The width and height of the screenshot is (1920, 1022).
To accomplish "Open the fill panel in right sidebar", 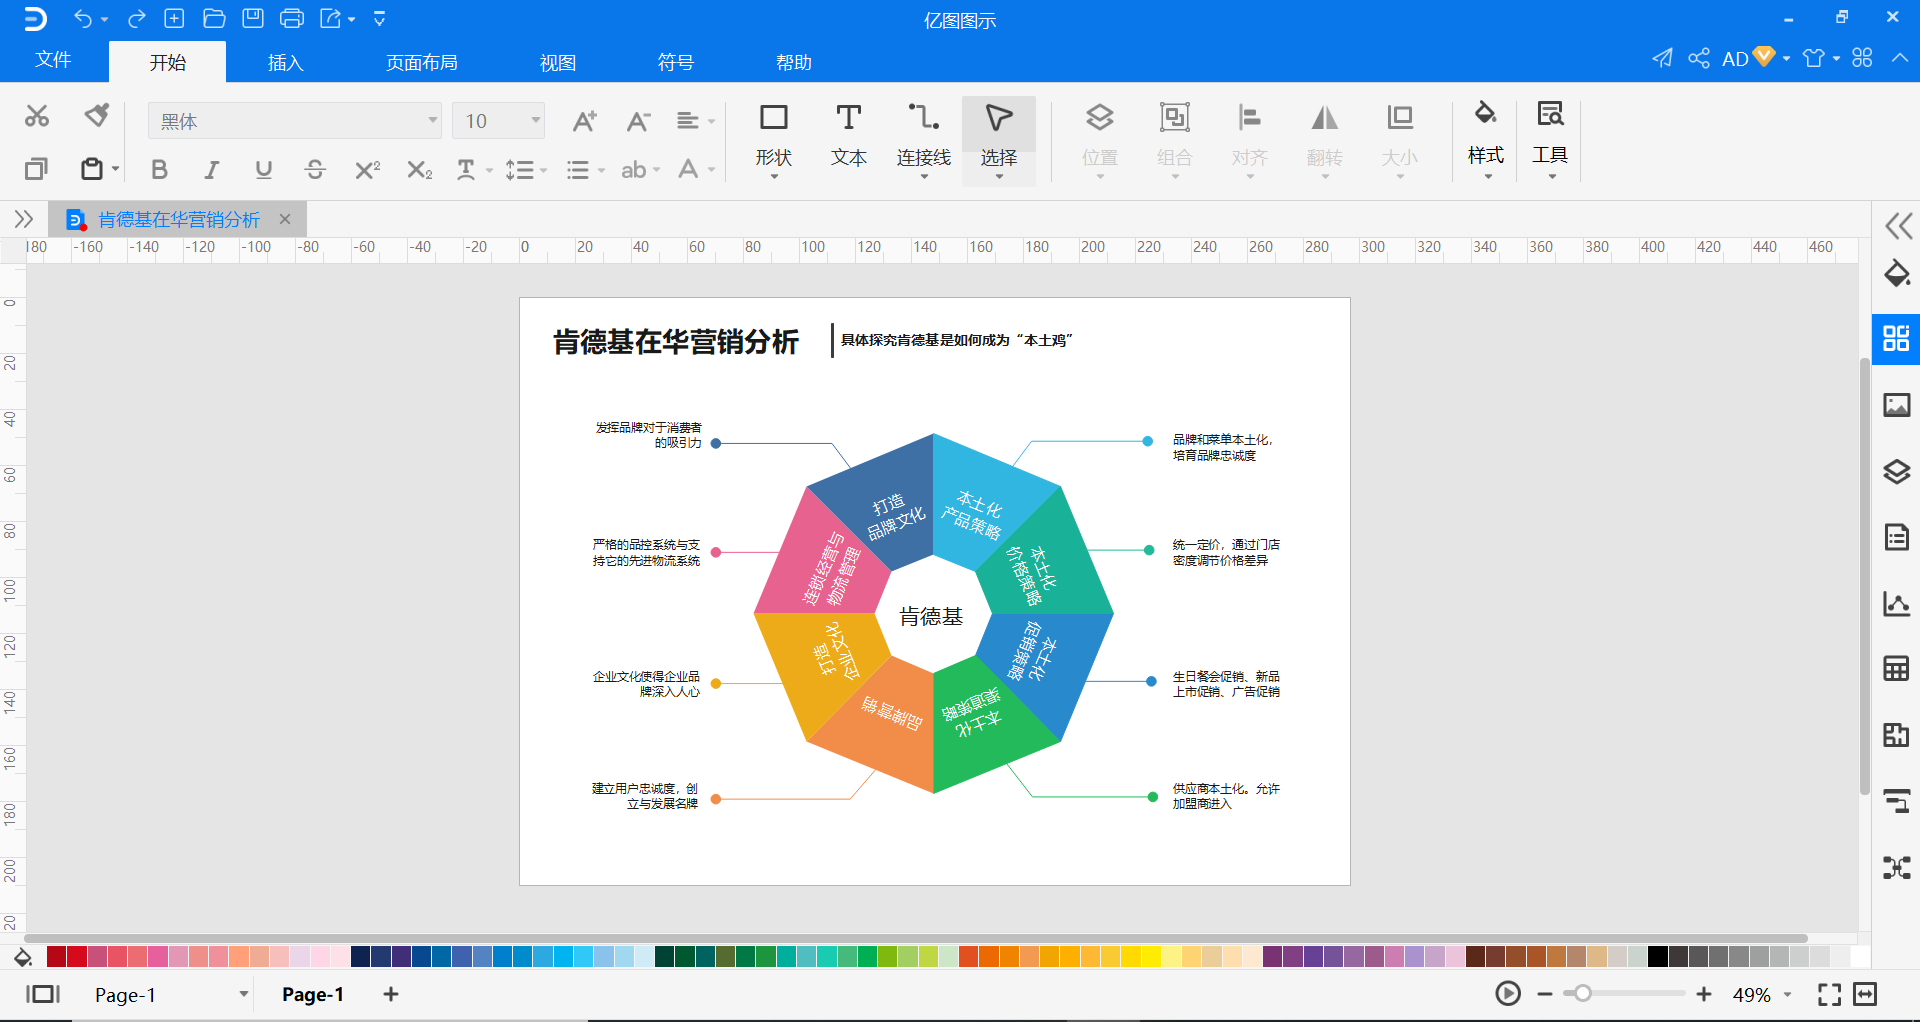I will (x=1896, y=273).
